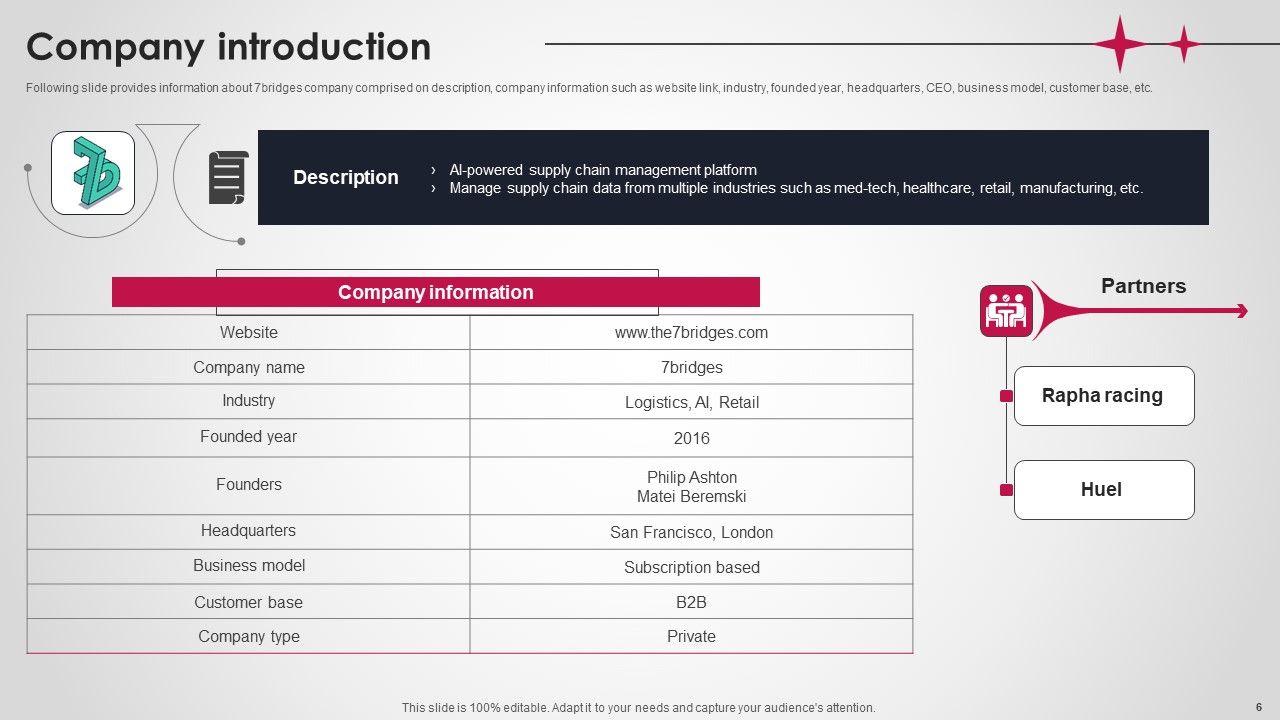This screenshot has width=1280, height=720.
Task: Select the Huel partner box
Action: click(x=1104, y=490)
